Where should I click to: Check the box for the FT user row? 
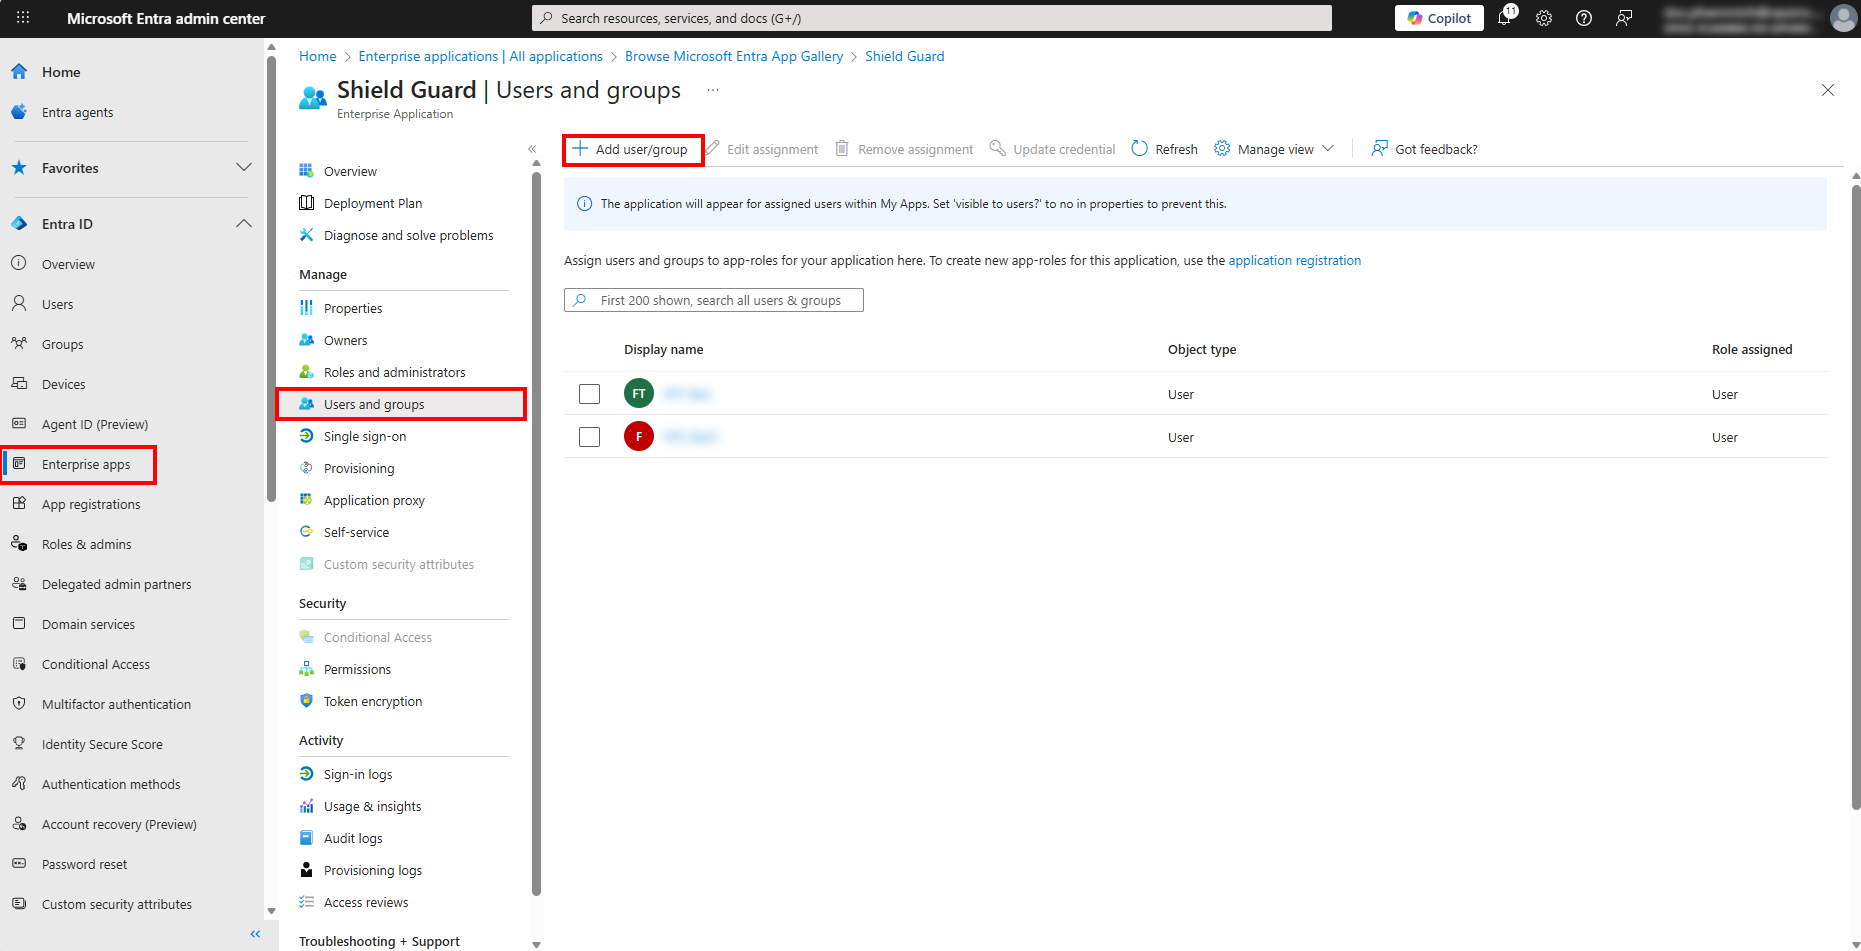[x=590, y=394]
